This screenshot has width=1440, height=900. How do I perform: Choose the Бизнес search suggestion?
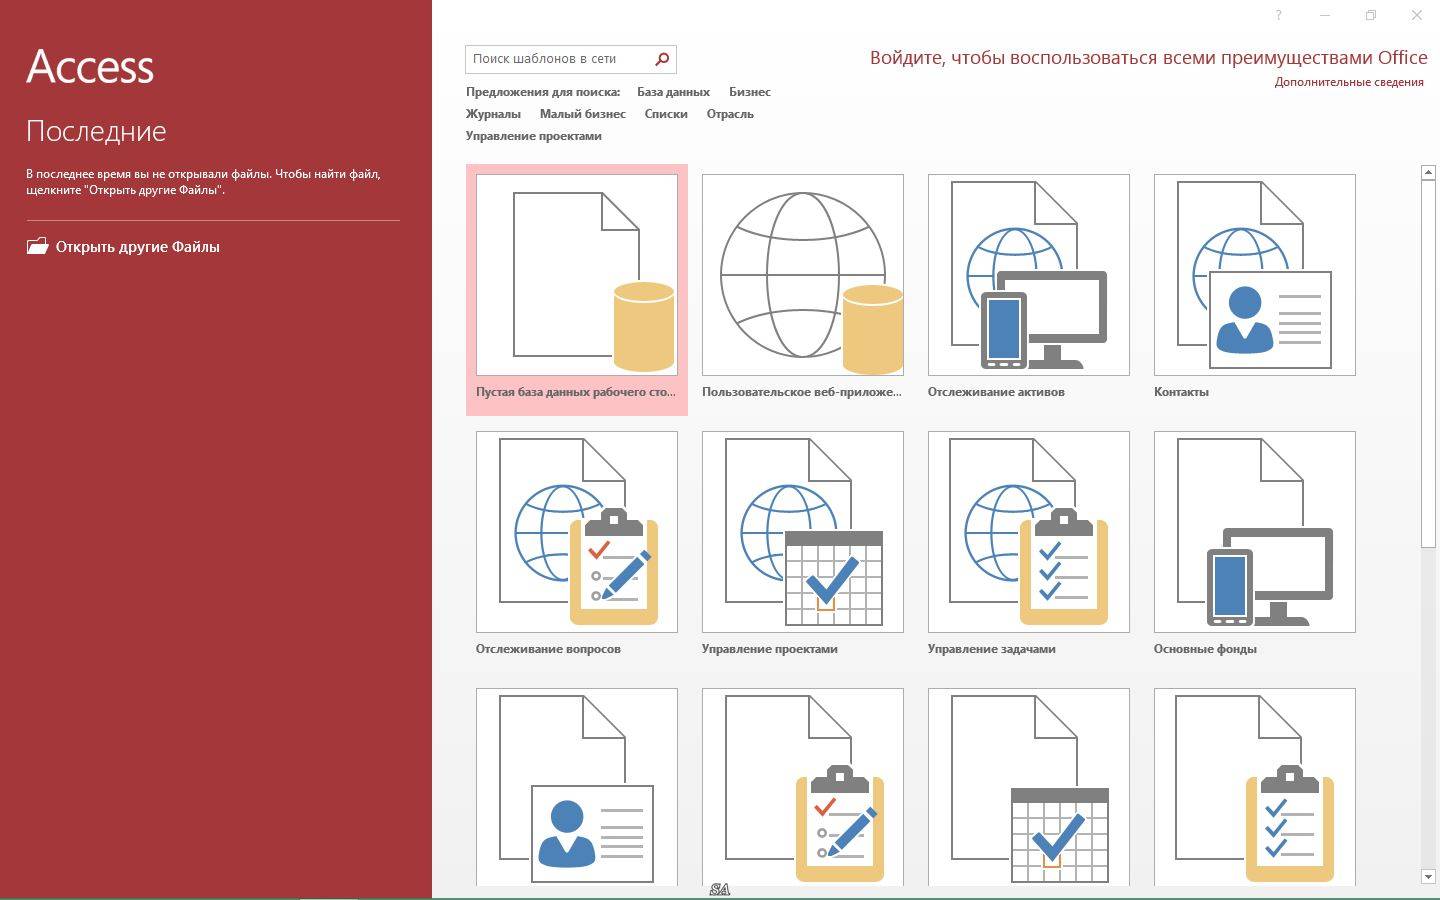coord(750,92)
